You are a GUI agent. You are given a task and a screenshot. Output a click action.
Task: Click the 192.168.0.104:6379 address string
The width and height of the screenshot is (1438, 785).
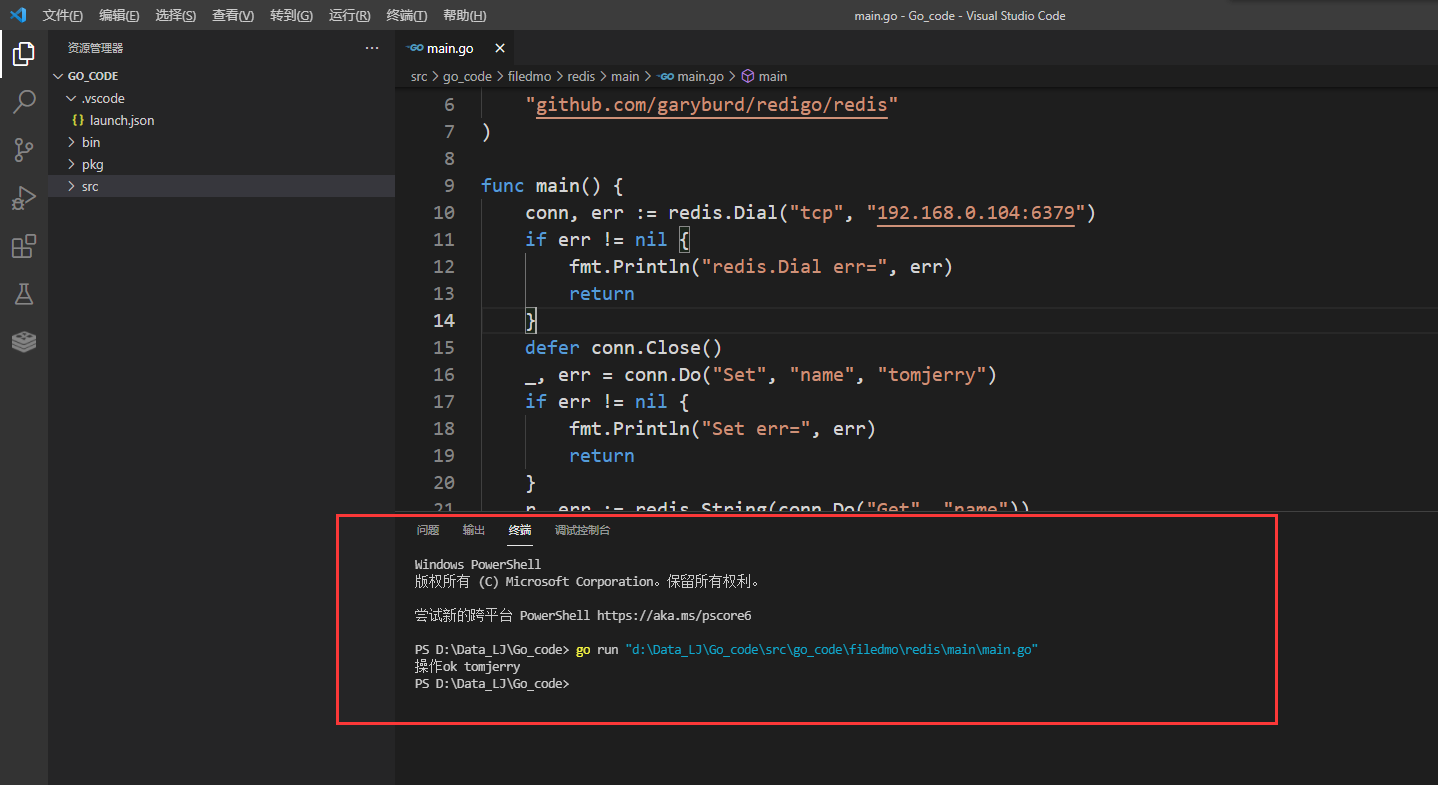tap(975, 213)
